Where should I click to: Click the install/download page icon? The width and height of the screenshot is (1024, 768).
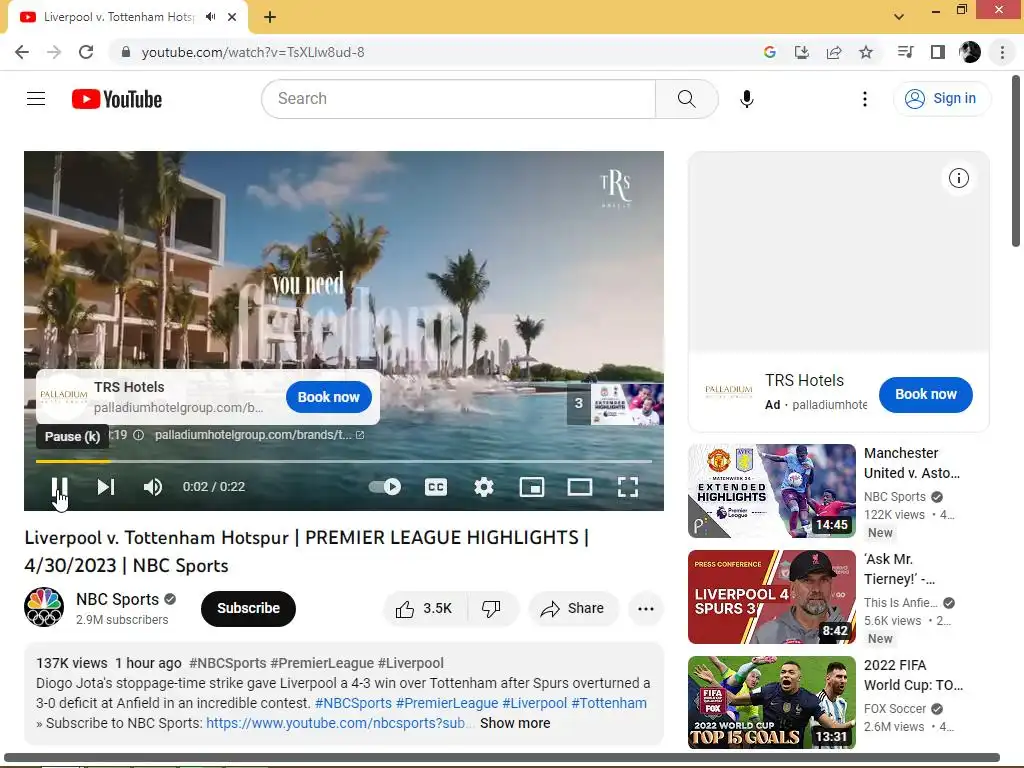802,52
